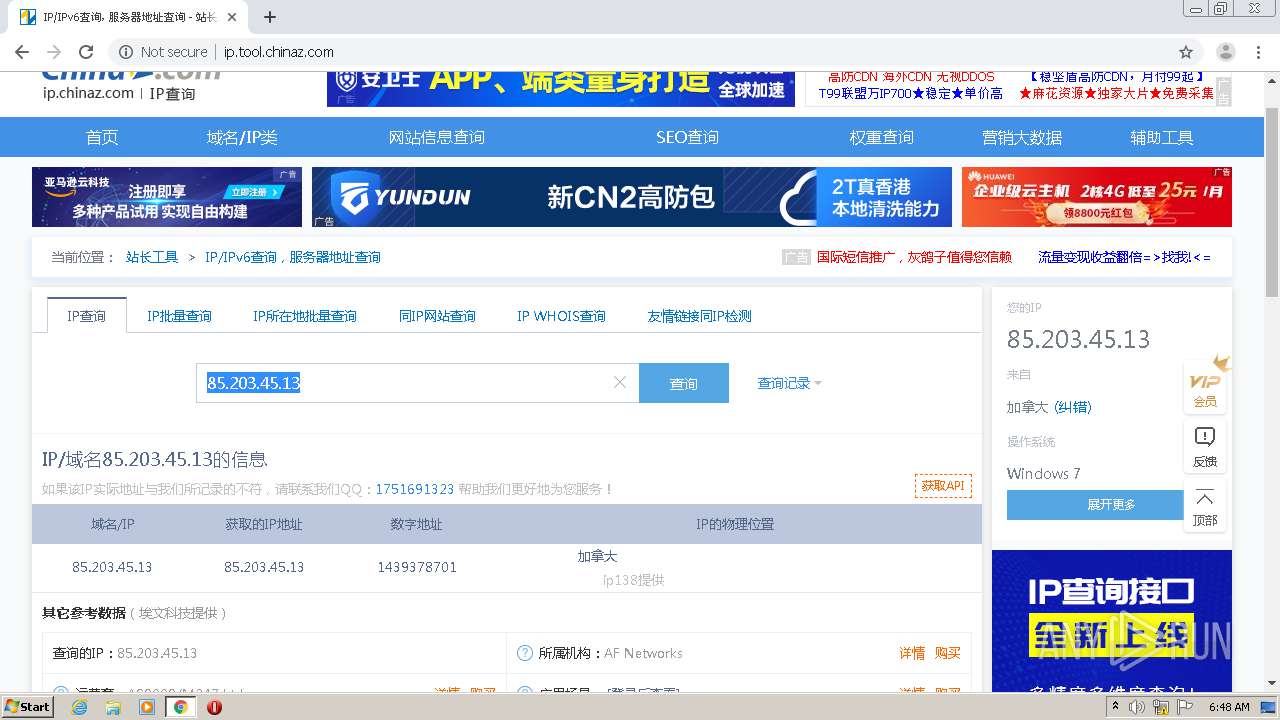Click the Chrome taskbar icon
This screenshot has height=720, width=1280.
coord(181,707)
